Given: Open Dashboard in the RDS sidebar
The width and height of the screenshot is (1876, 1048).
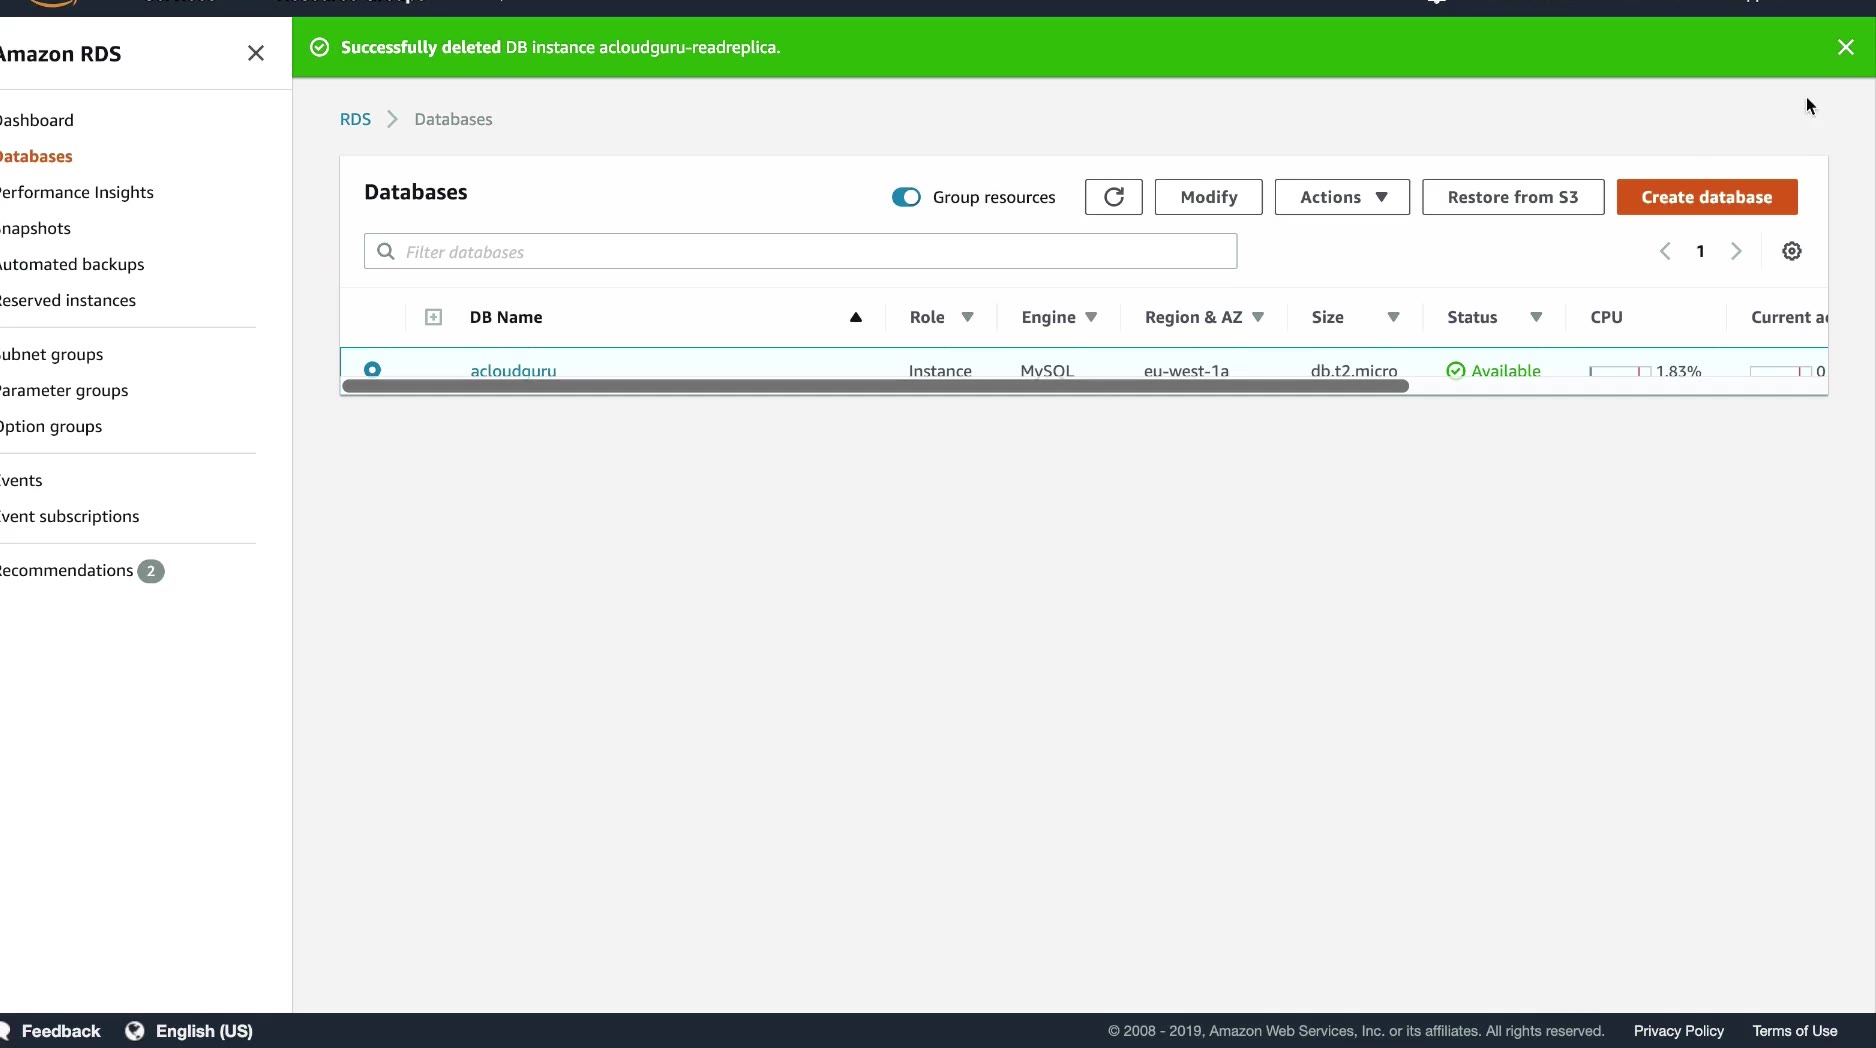Looking at the screenshot, I should pos(37,120).
